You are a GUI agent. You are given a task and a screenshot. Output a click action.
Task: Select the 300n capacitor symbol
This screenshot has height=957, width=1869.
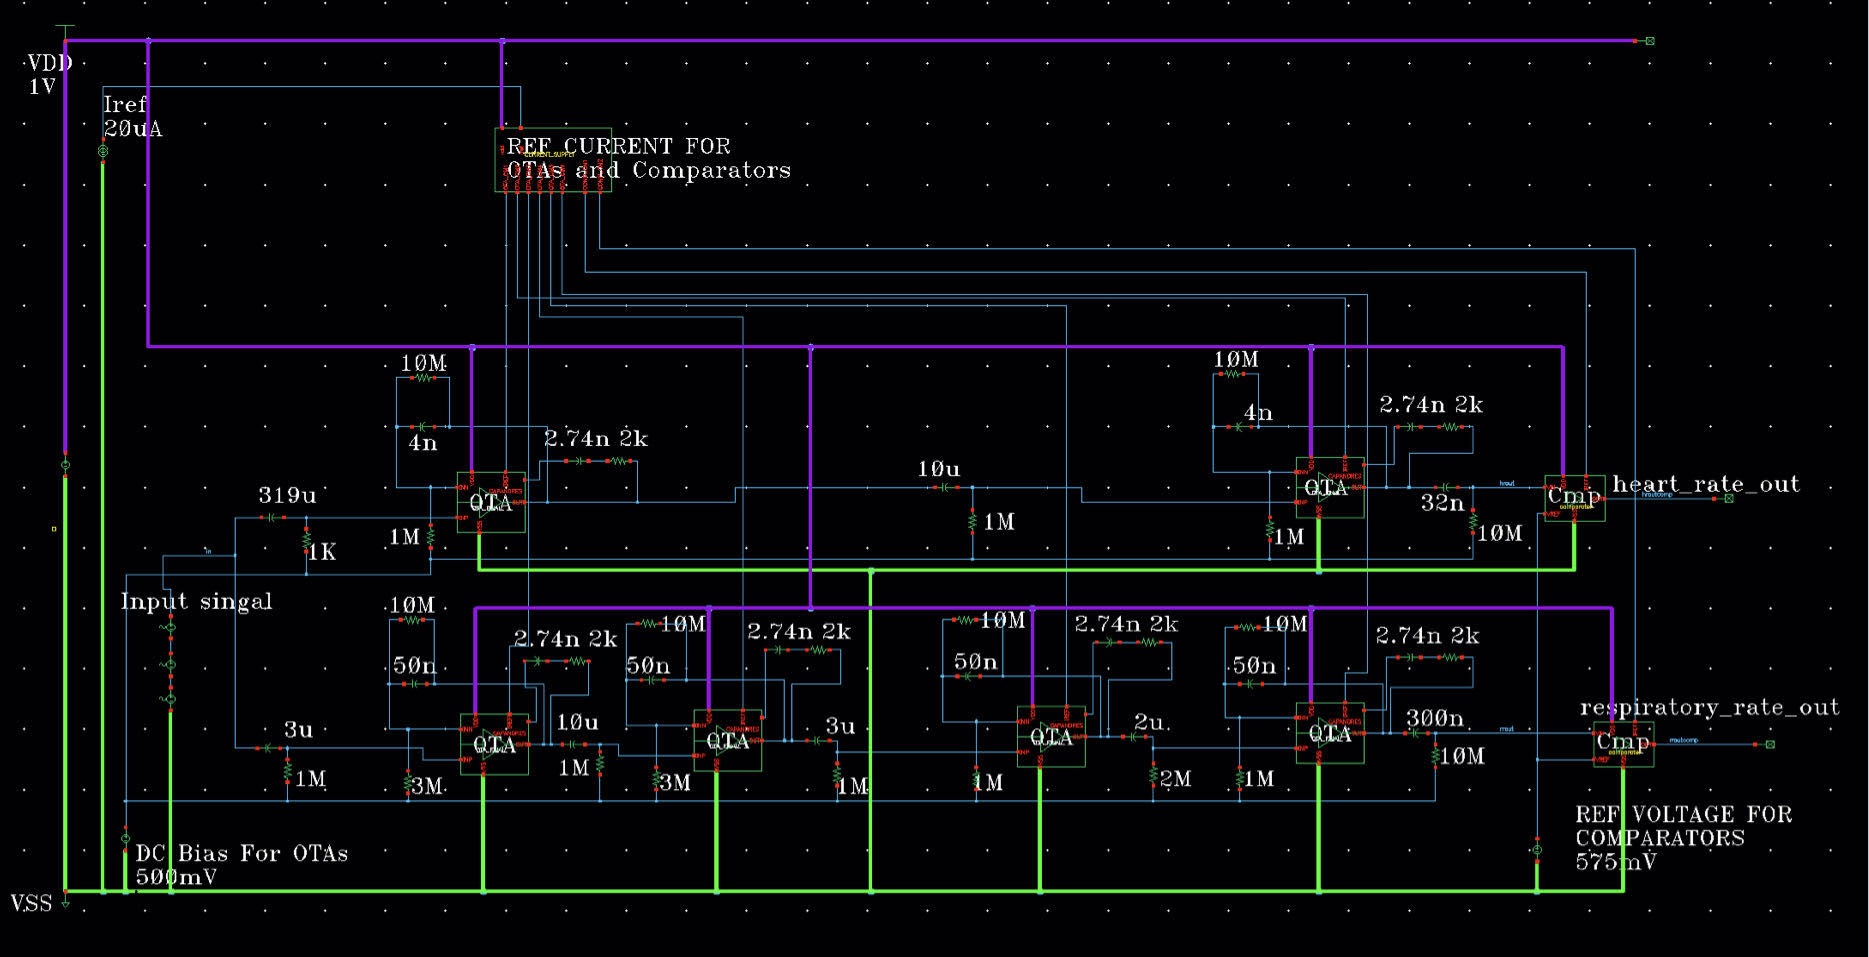(x=1413, y=733)
